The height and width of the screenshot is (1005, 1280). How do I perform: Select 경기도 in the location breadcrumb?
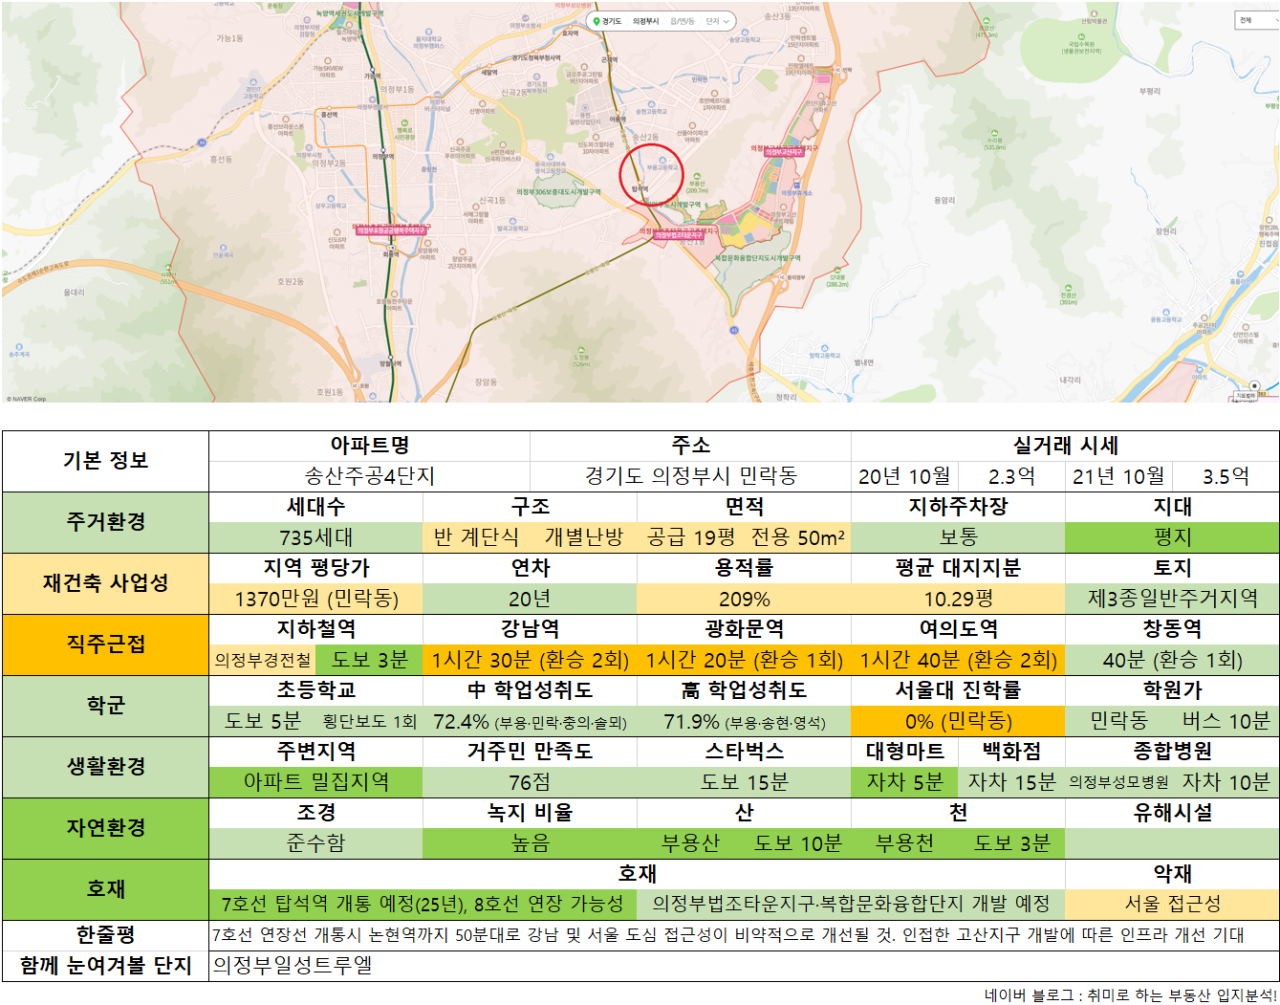[612, 21]
